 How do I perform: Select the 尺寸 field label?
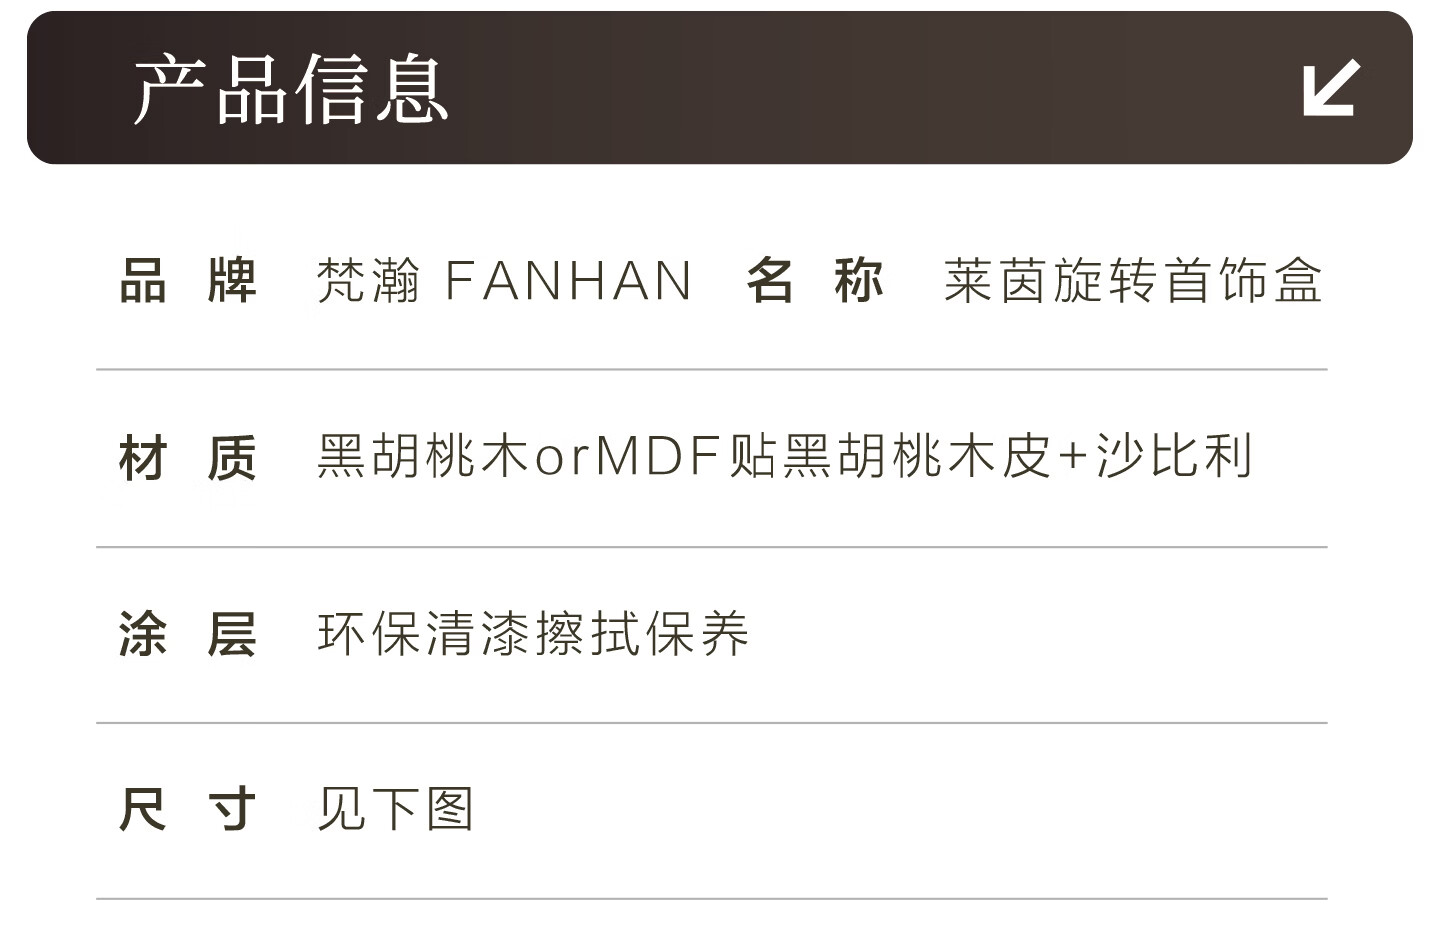pos(188,809)
